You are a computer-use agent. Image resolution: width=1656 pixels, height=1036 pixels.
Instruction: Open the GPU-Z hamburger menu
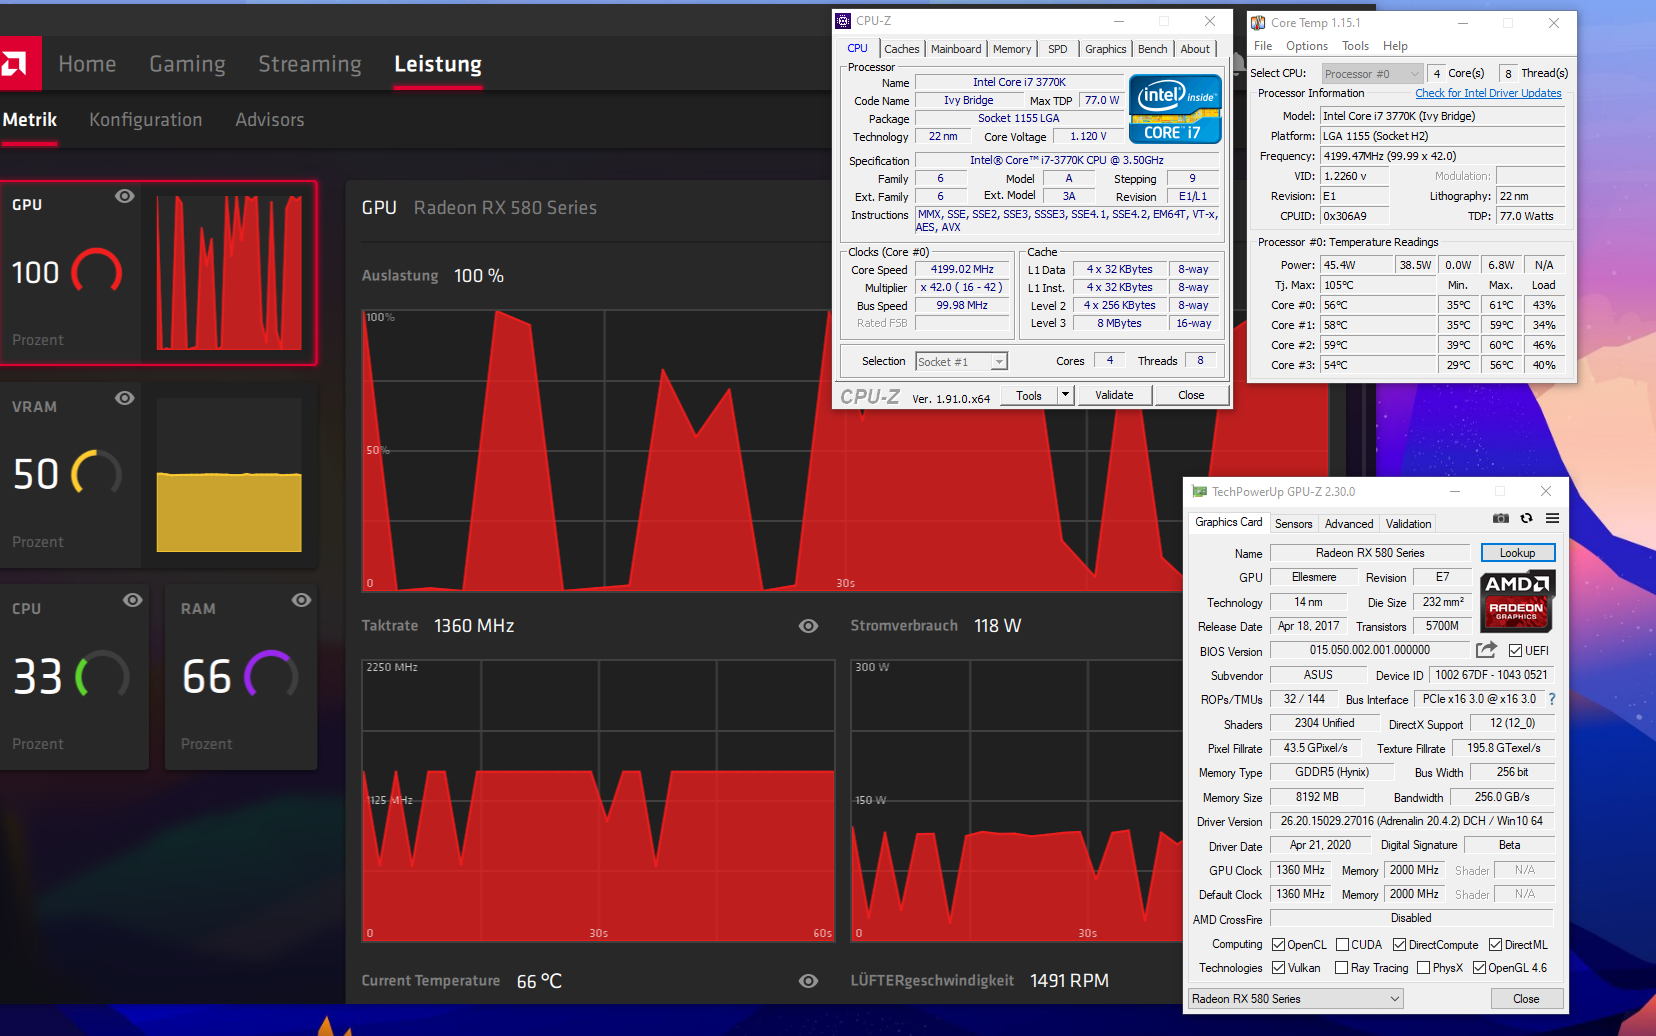pyautogui.click(x=1552, y=518)
